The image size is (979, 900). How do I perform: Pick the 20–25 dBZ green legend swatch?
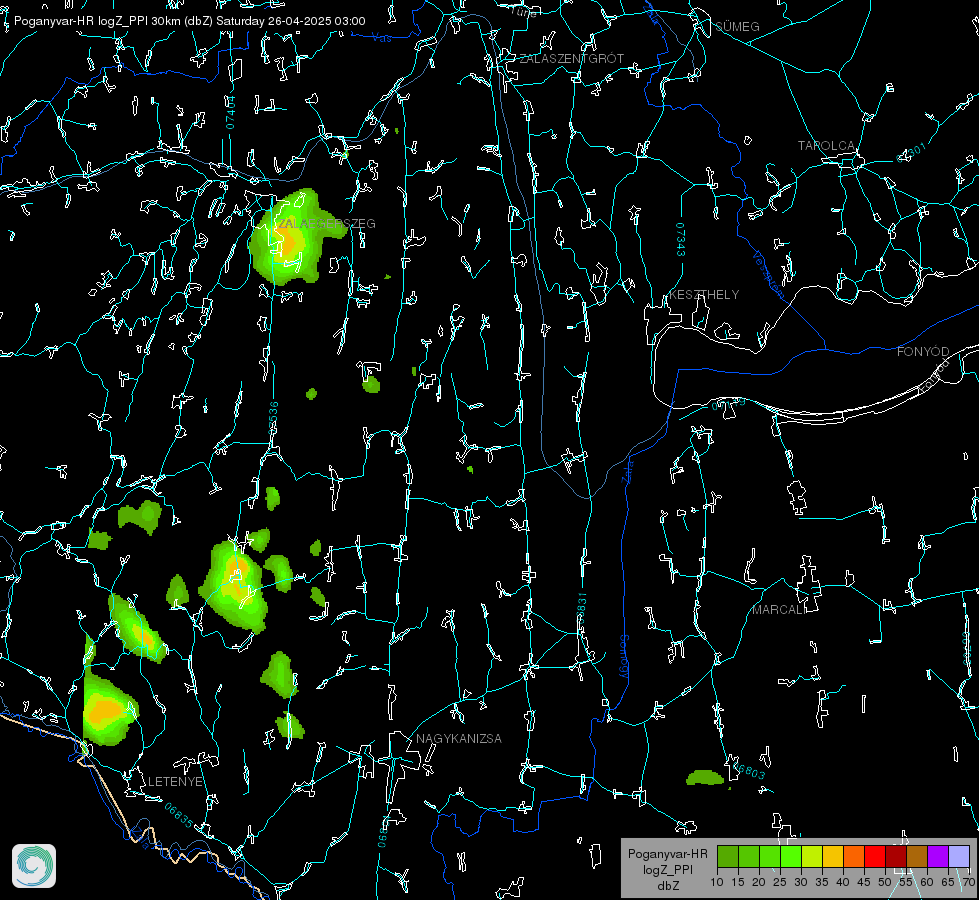pos(770,856)
